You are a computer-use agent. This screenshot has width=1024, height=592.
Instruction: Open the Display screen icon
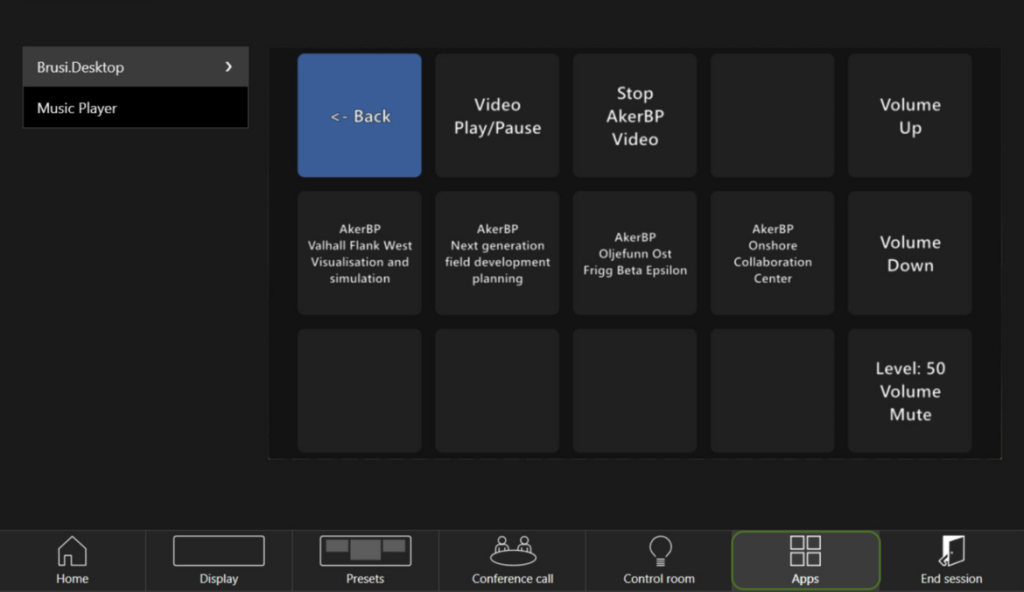tap(218, 551)
